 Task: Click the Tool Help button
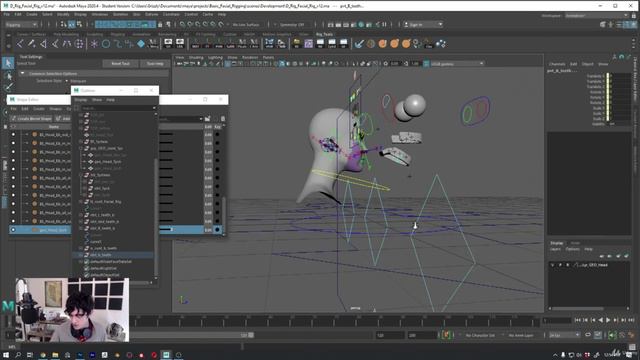[155, 64]
